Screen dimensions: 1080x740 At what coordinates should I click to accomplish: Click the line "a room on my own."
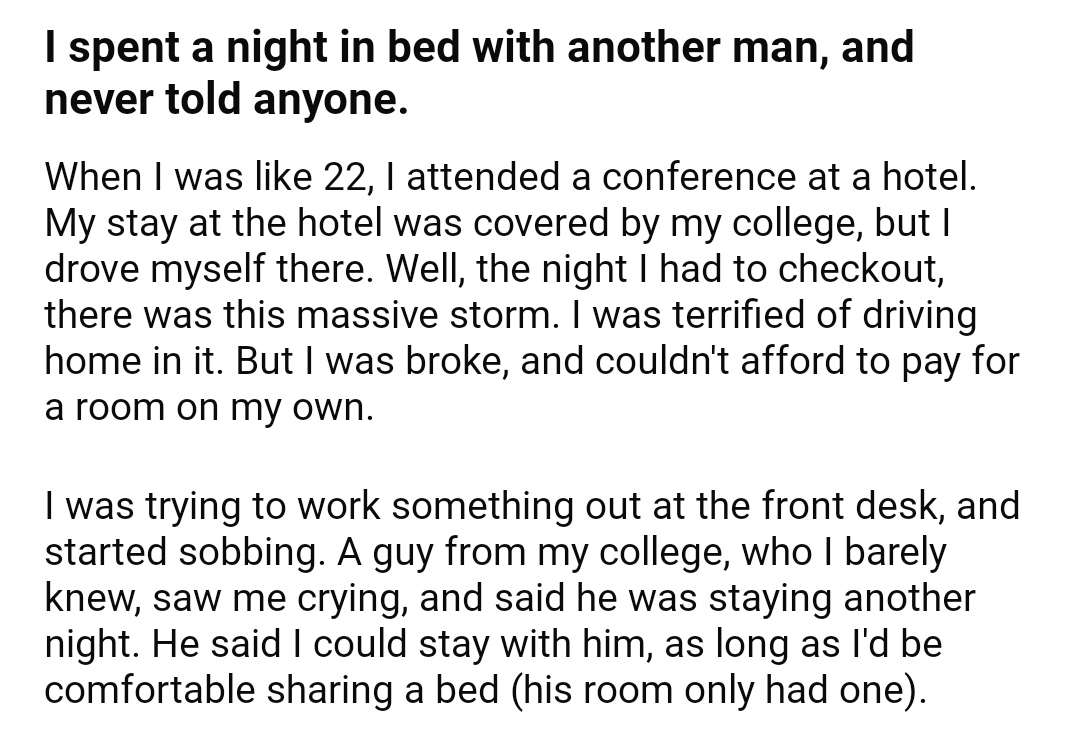pyautogui.click(x=209, y=408)
